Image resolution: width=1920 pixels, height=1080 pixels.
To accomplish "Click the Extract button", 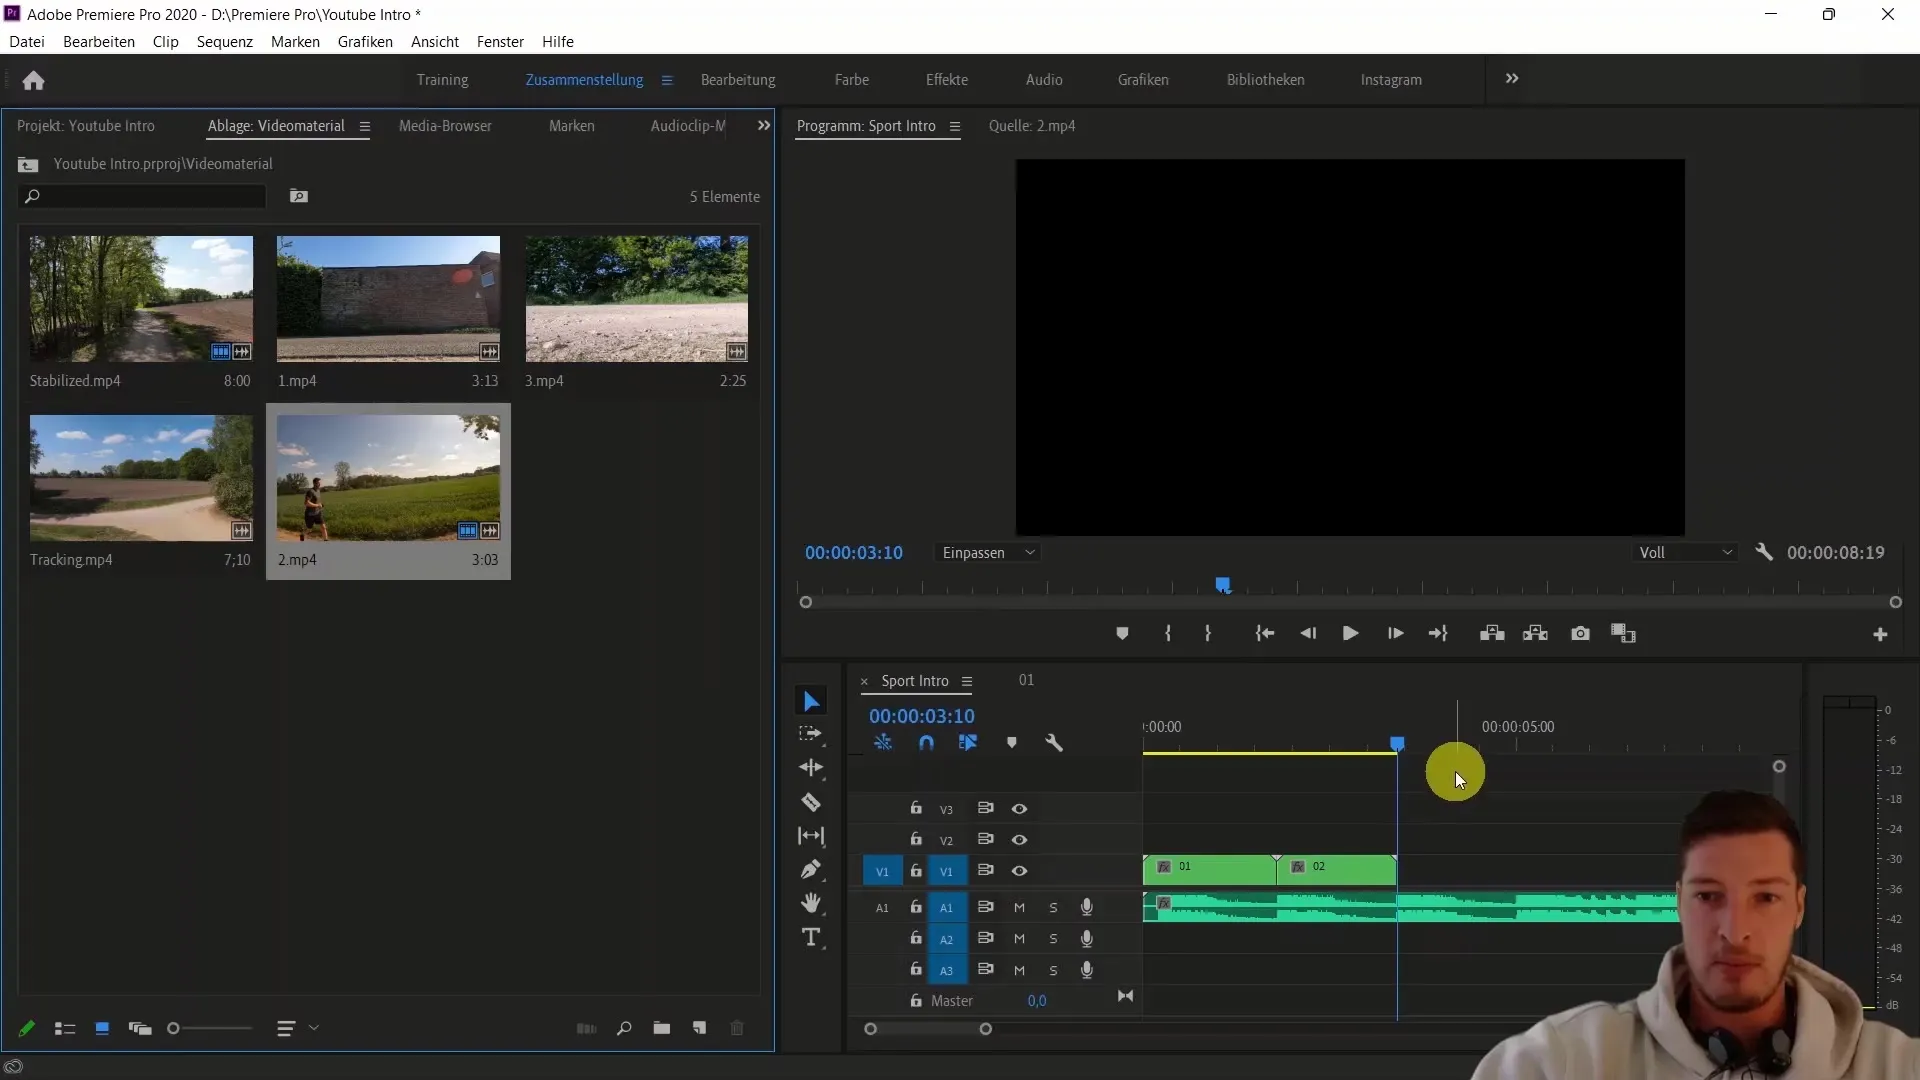I will (x=1535, y=634).
